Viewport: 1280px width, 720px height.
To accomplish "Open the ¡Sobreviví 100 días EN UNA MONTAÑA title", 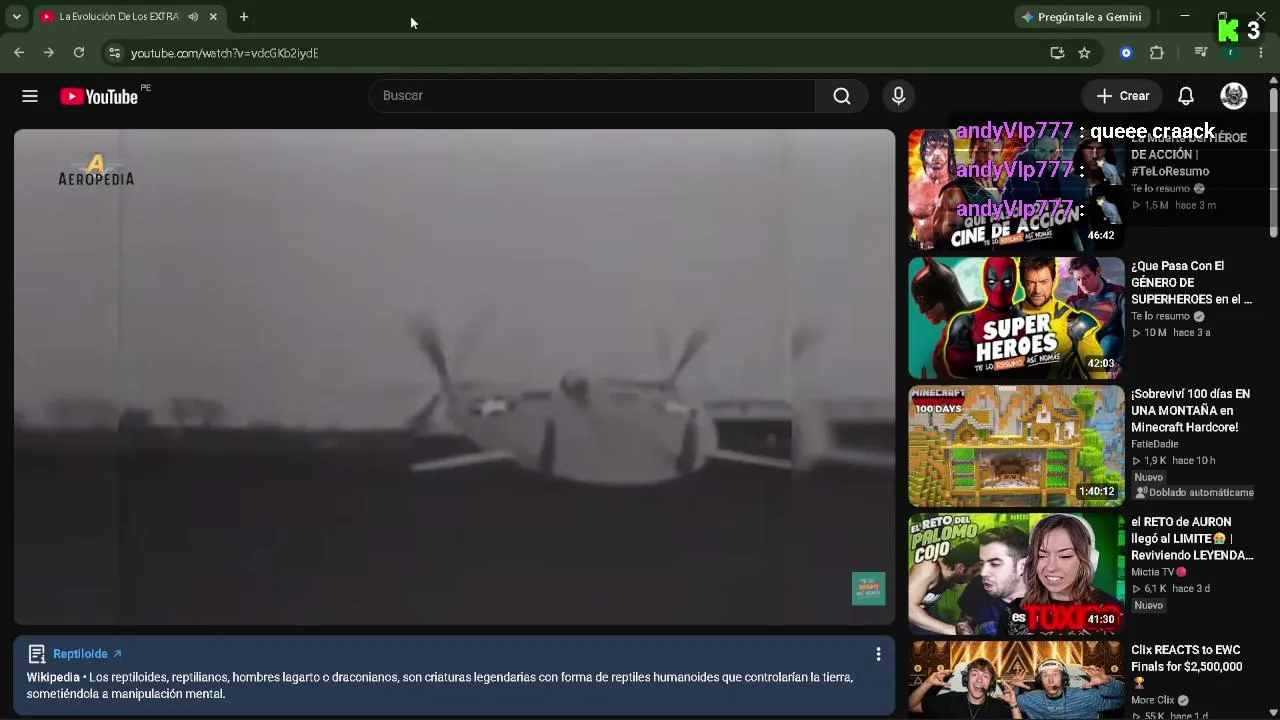I will pyautogui.click(x=1191, y=411).
